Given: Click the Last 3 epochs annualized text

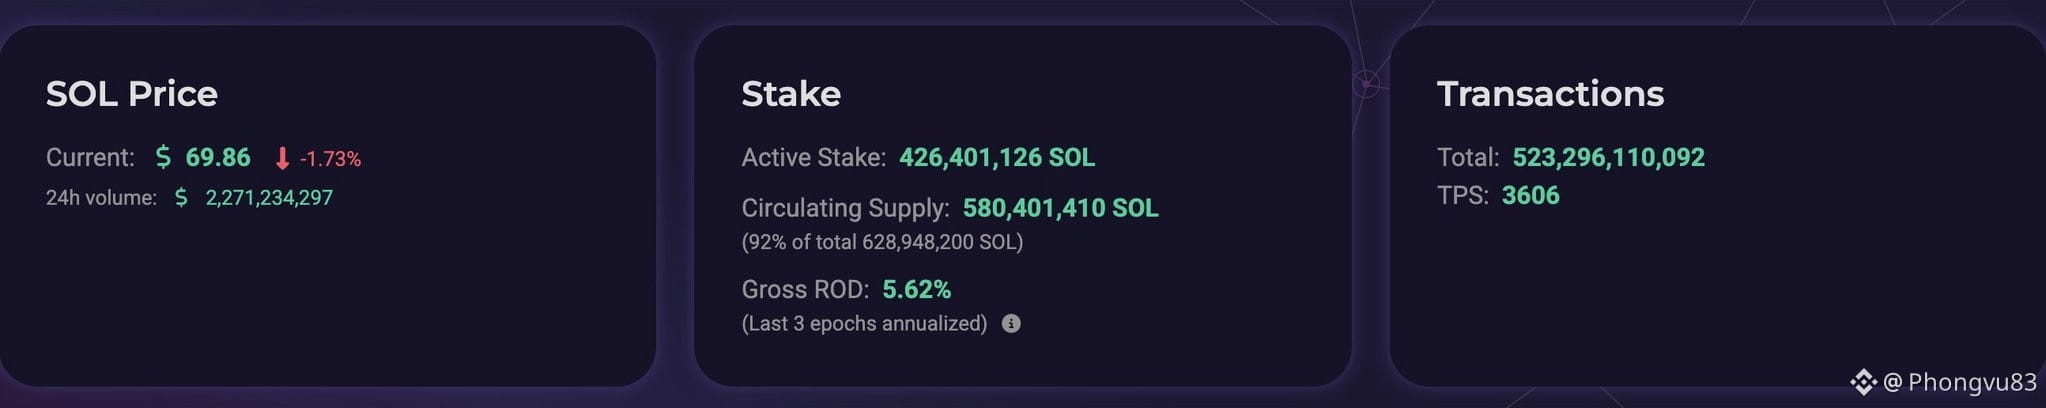Looking at the screenshot, I should pyautogui.click(x=864, y=323).
